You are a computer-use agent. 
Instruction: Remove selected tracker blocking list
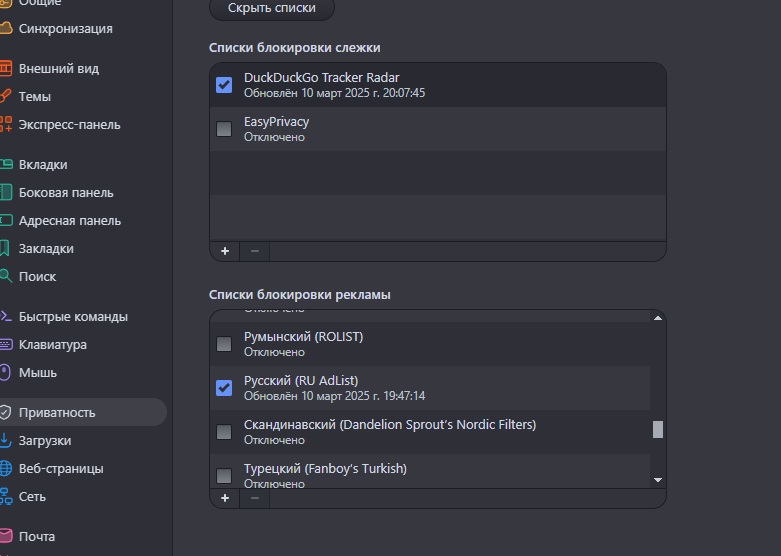pyautogui.click(x=255, y=251)
